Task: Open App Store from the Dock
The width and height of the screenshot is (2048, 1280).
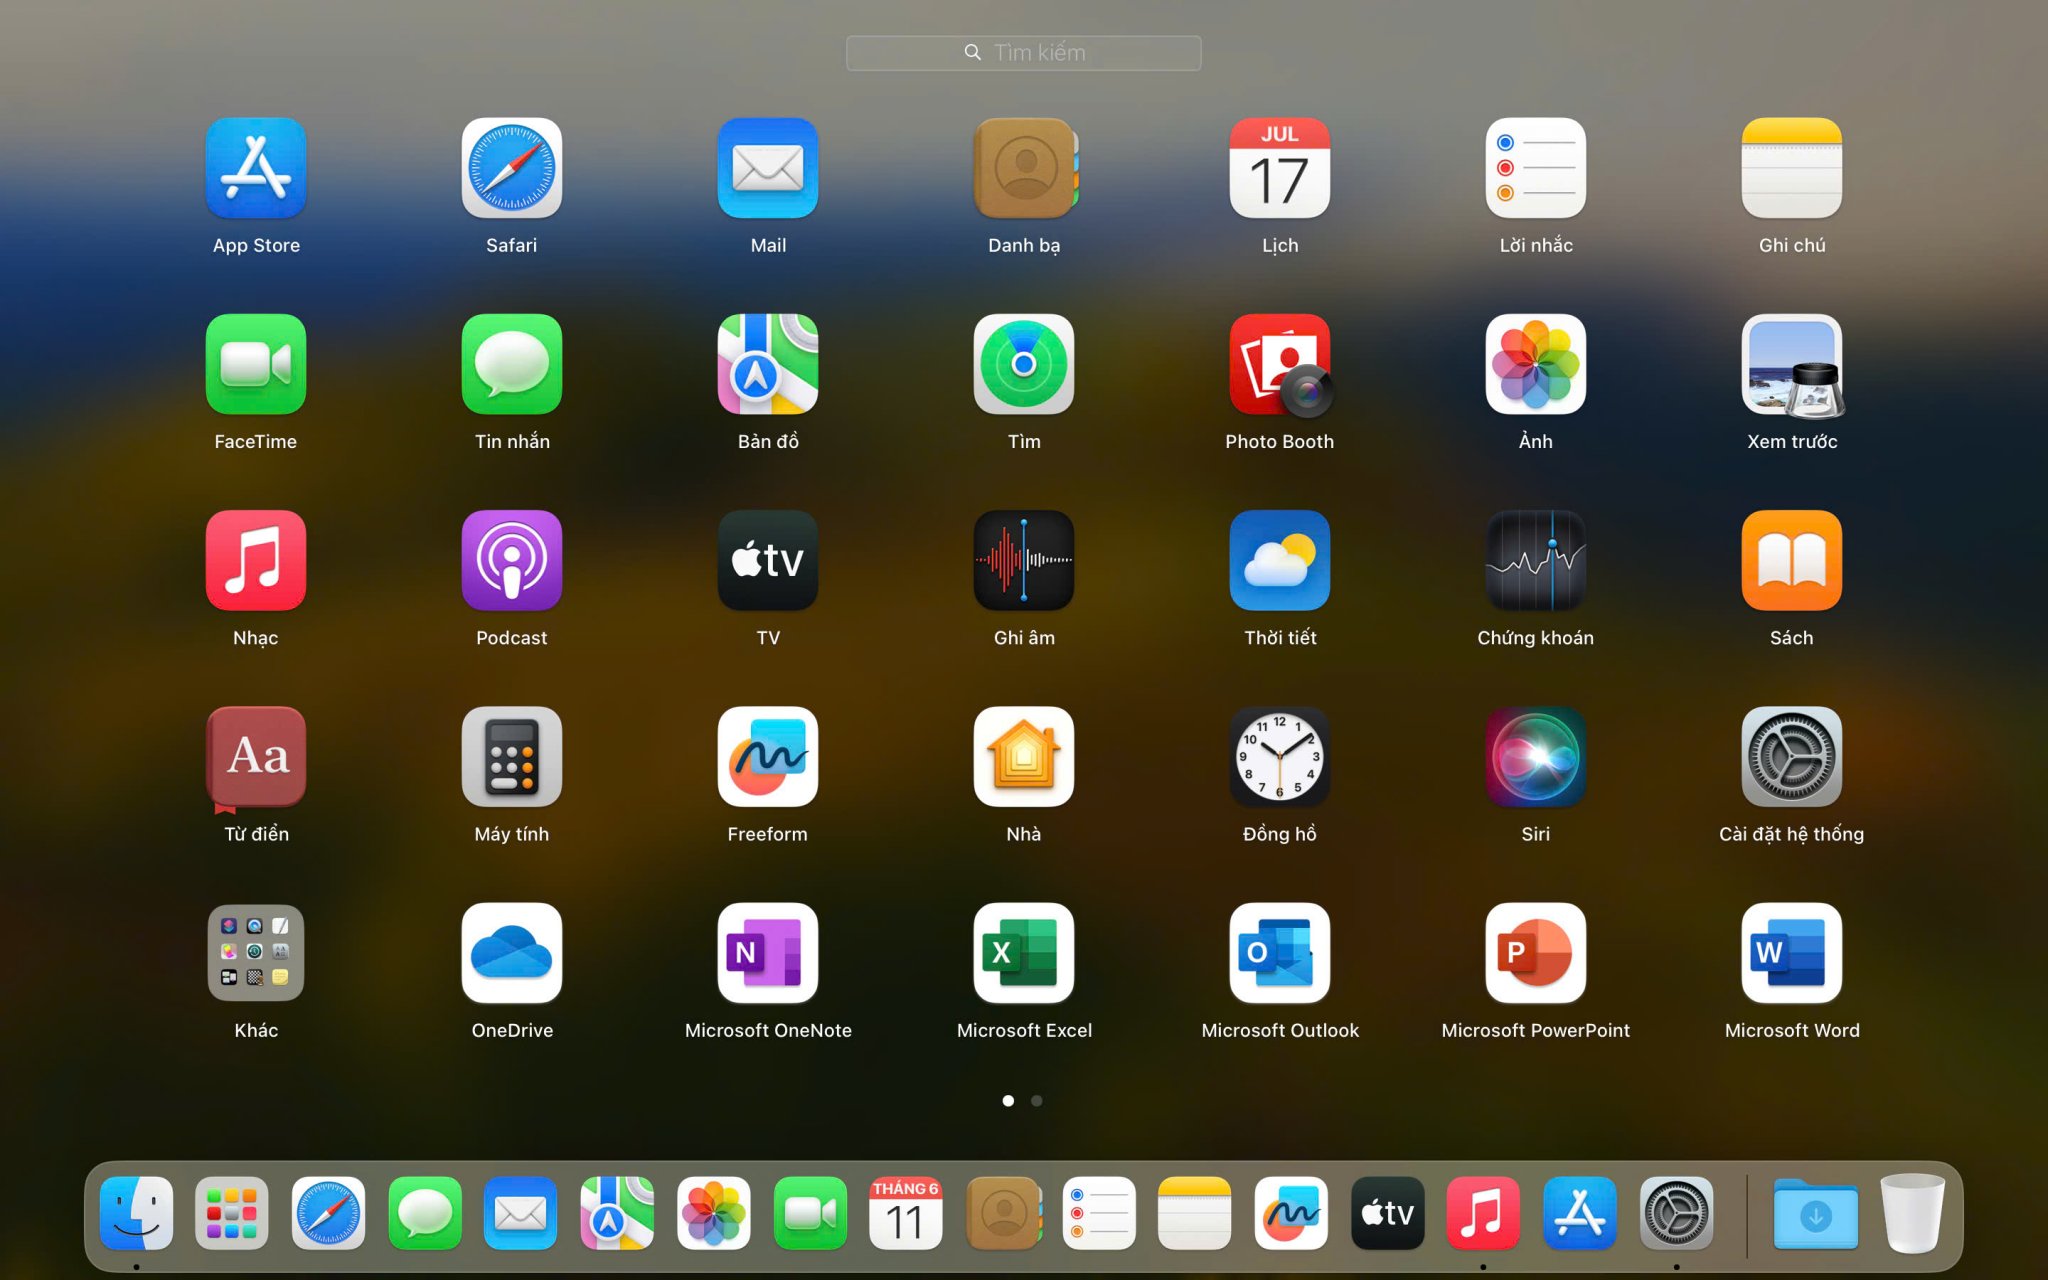Action: [x=1580, y=1213]
